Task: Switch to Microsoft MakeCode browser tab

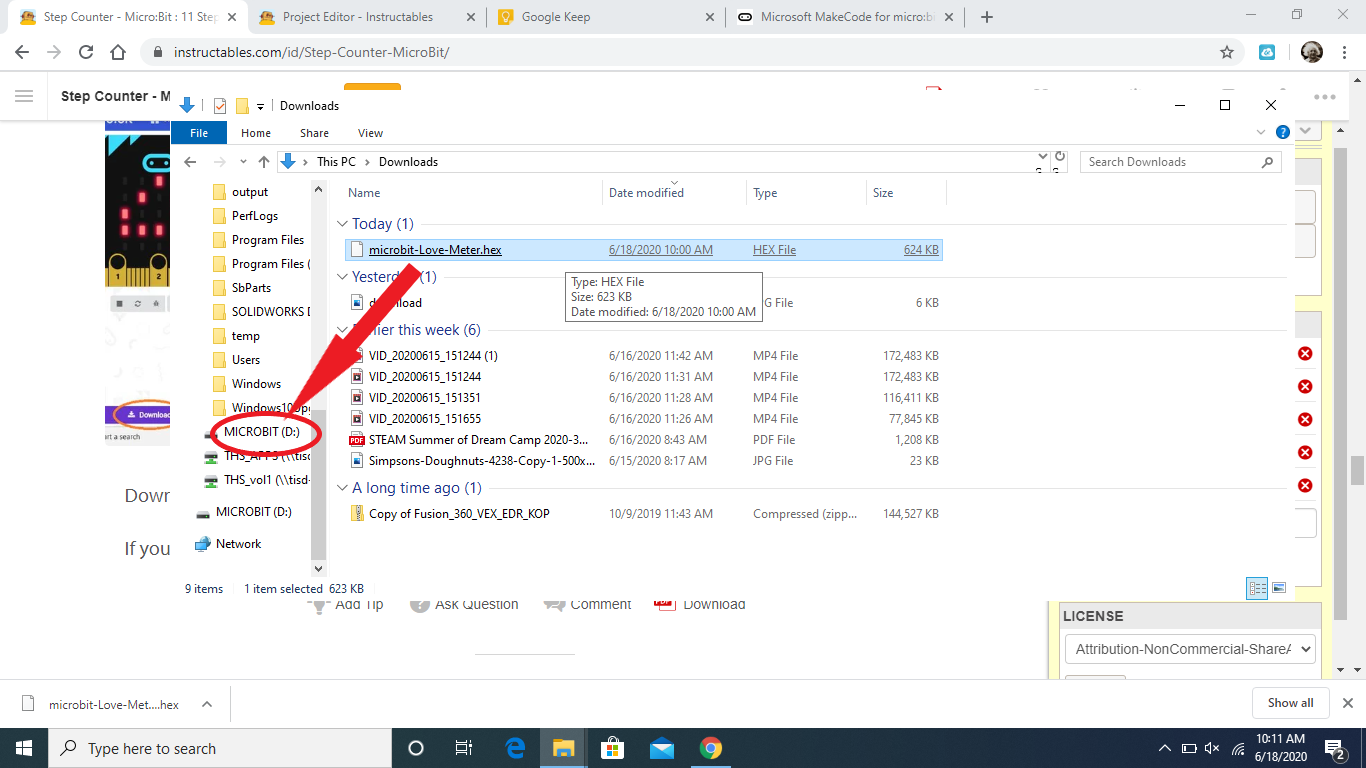Action: point(845,17)
